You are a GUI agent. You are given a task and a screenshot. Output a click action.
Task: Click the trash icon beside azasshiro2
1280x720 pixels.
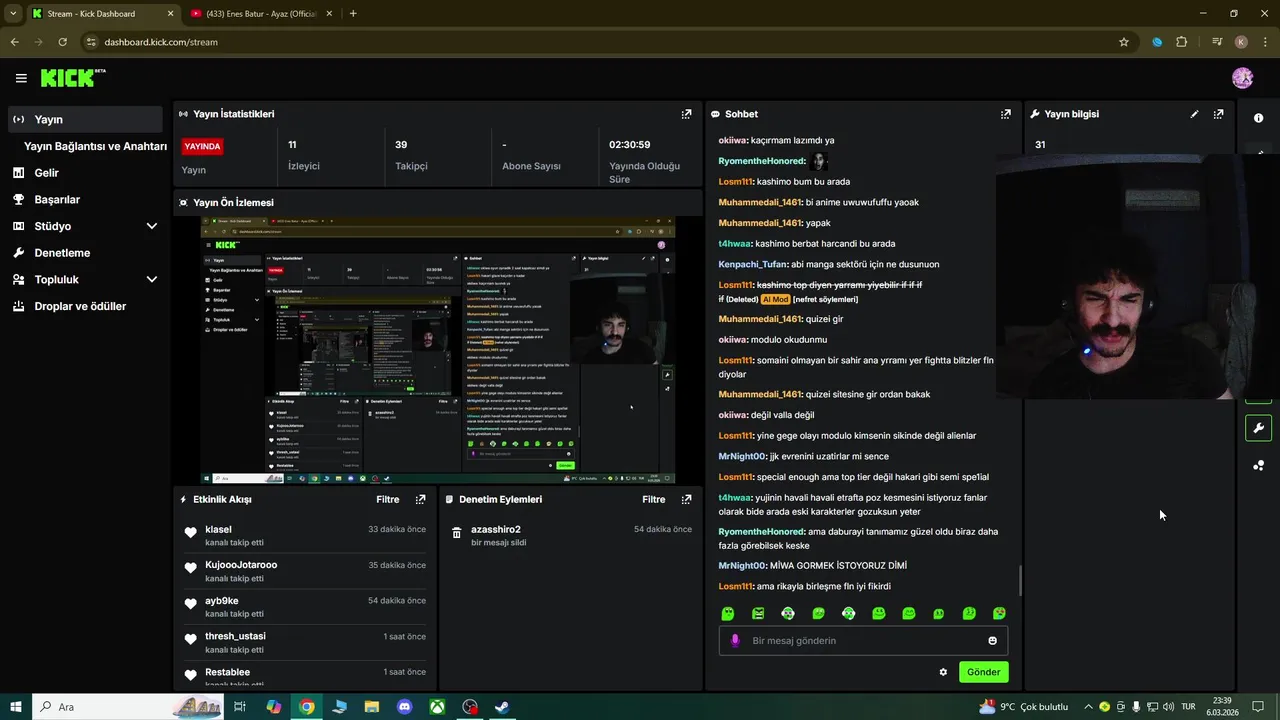457,533
